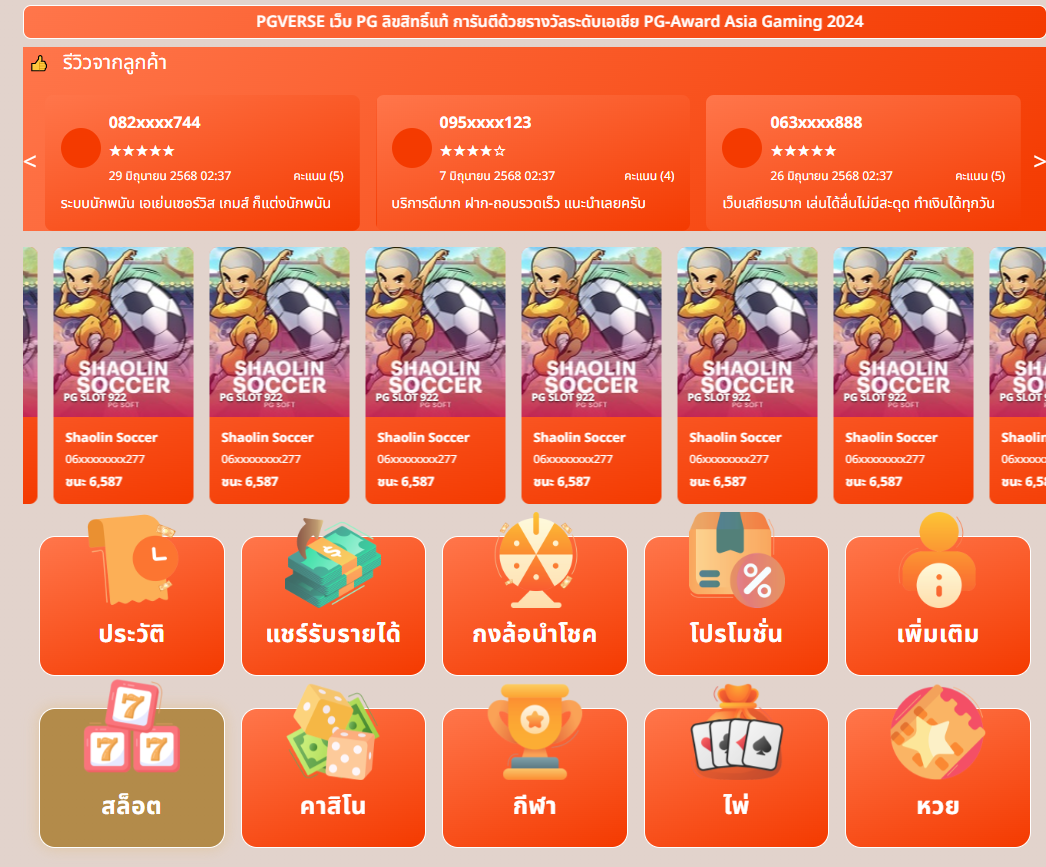Open the fourth Shaolin Soccer winner card

pyautogui.click(x=591, y=375)
